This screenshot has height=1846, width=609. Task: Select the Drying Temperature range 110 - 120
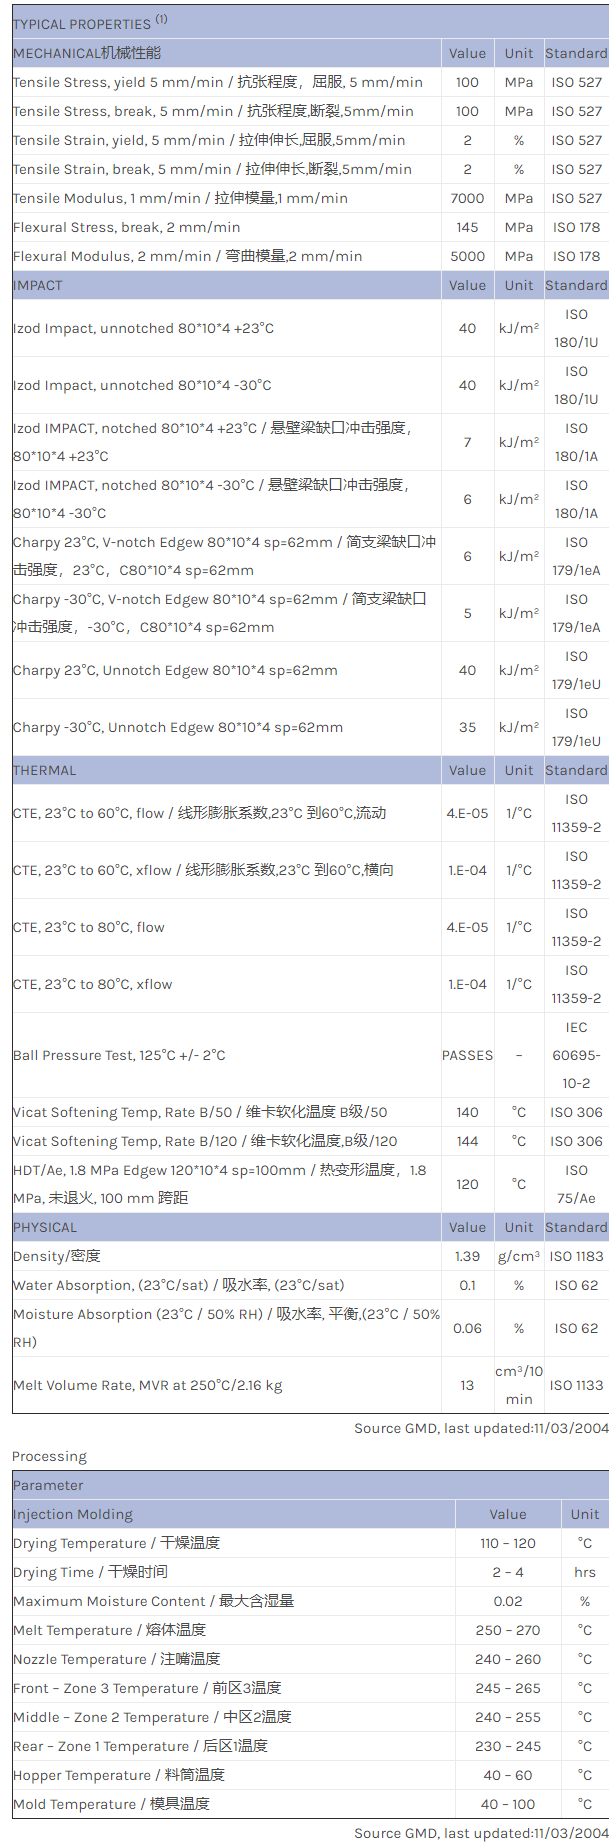point(508,1543)
